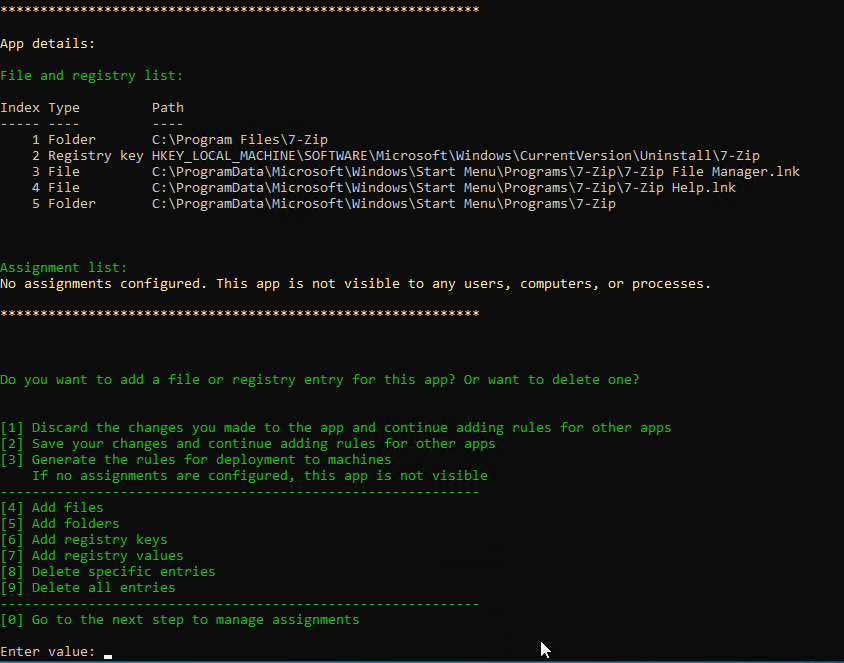The image size is (844, 663).
Task: Click the Add files option
Action: [x=52, y=508]
